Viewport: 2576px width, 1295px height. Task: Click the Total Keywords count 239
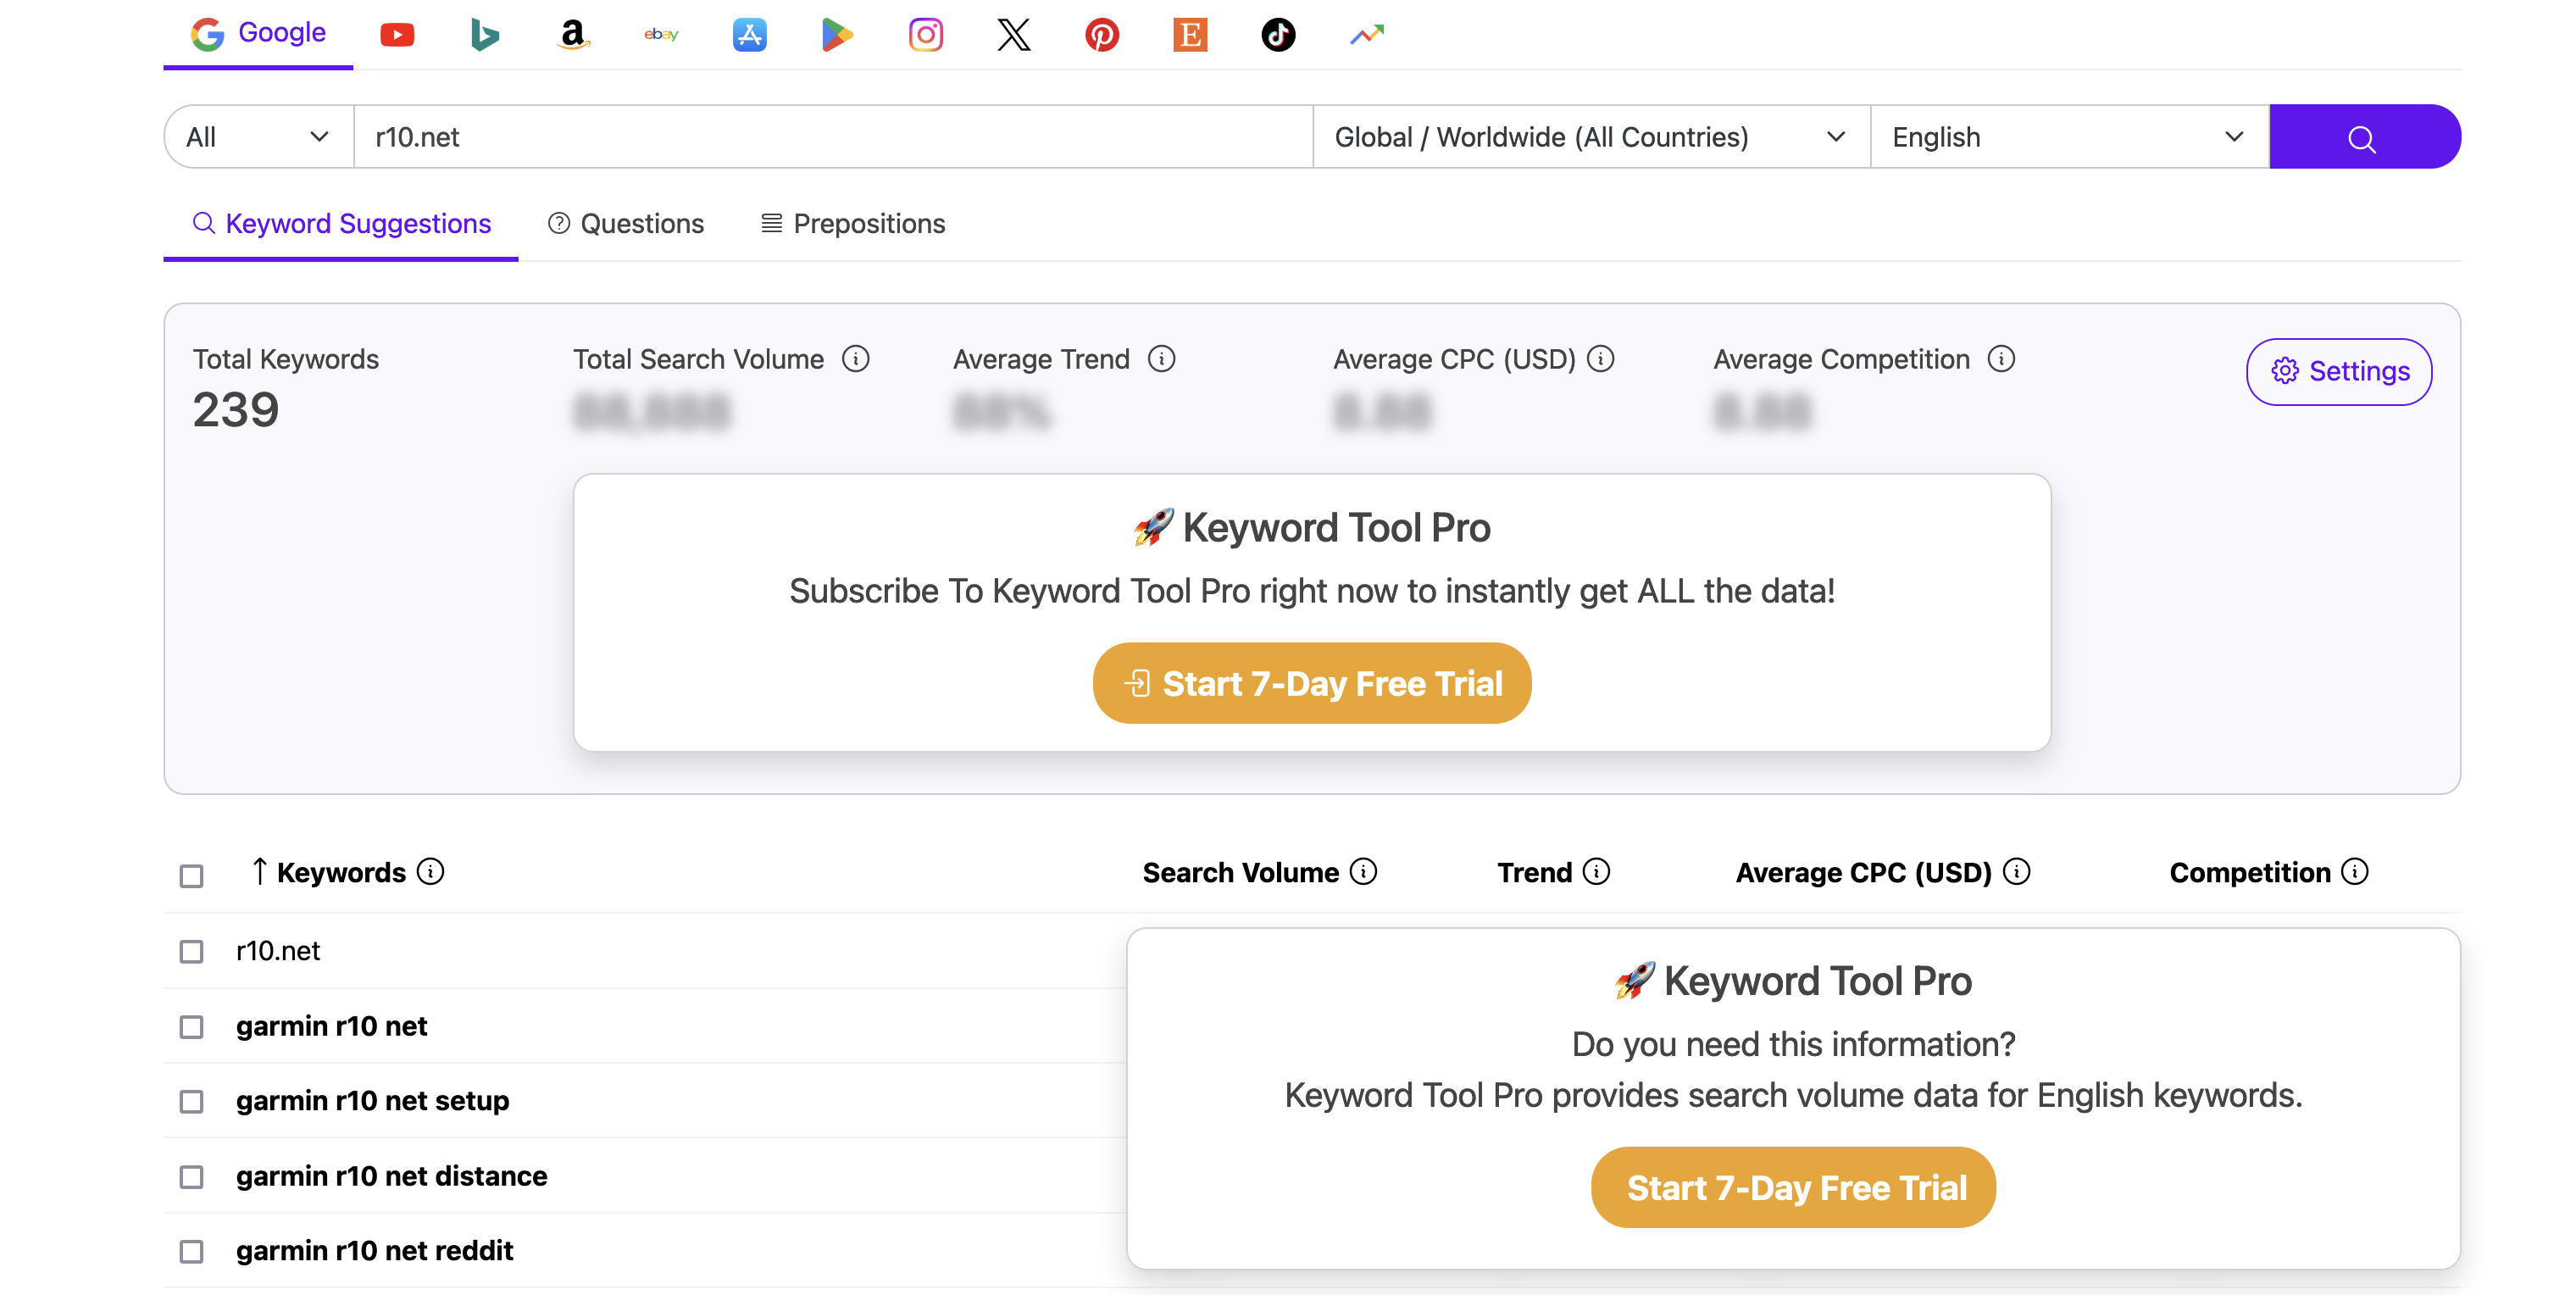(236, 410)
